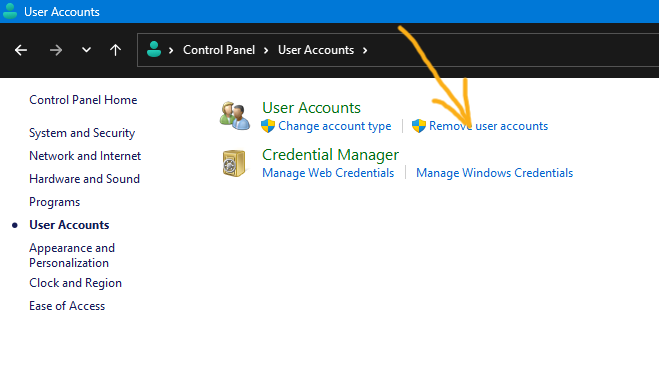This screenshot has height=370, width=659.
Task: Click Remove user accounts link
Action: (488, 126)
